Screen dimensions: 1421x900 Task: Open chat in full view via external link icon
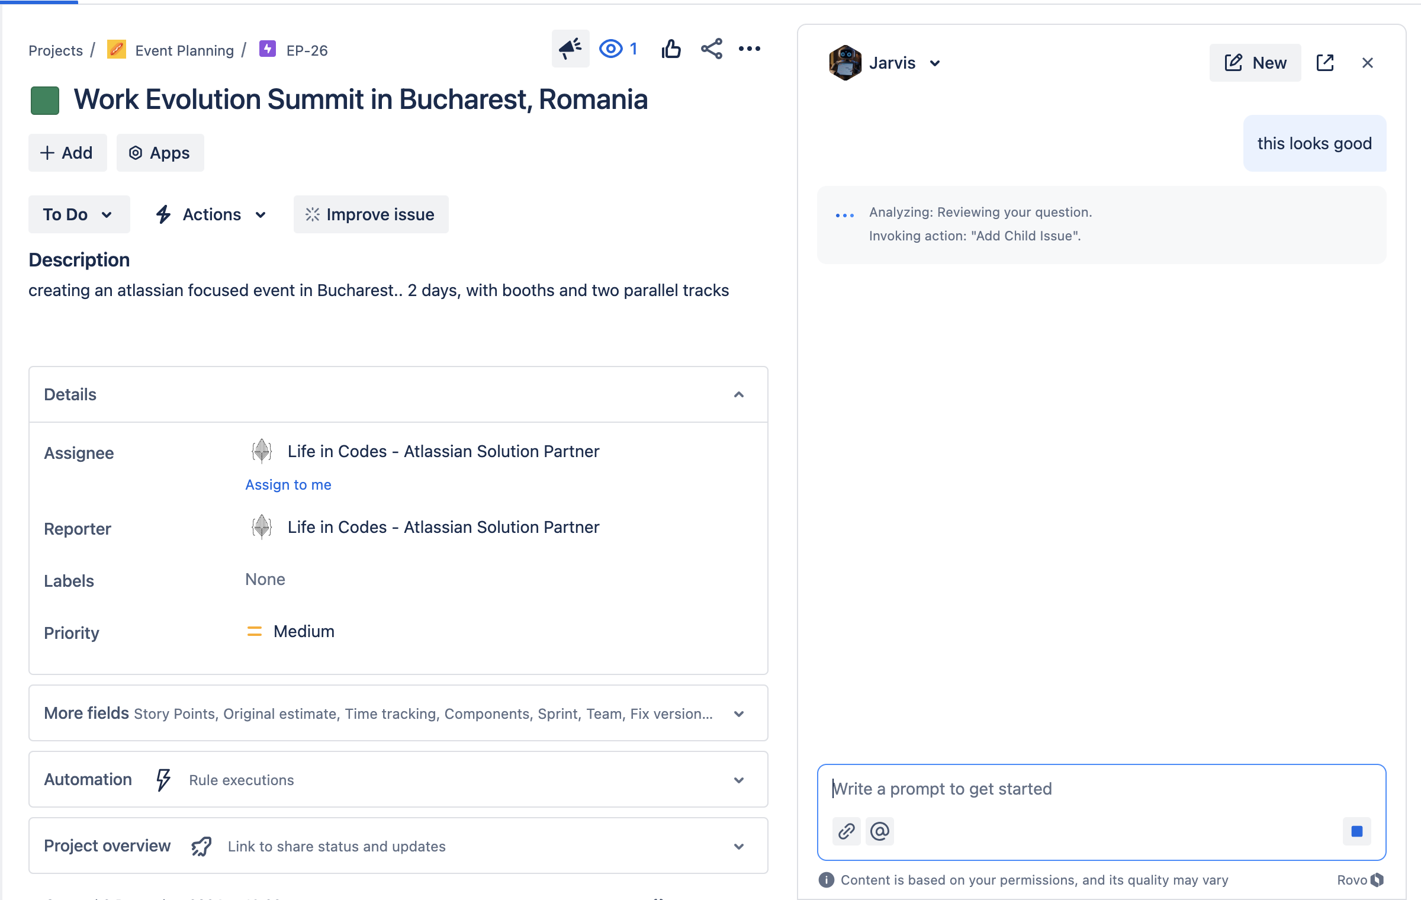pos(1324,62)
